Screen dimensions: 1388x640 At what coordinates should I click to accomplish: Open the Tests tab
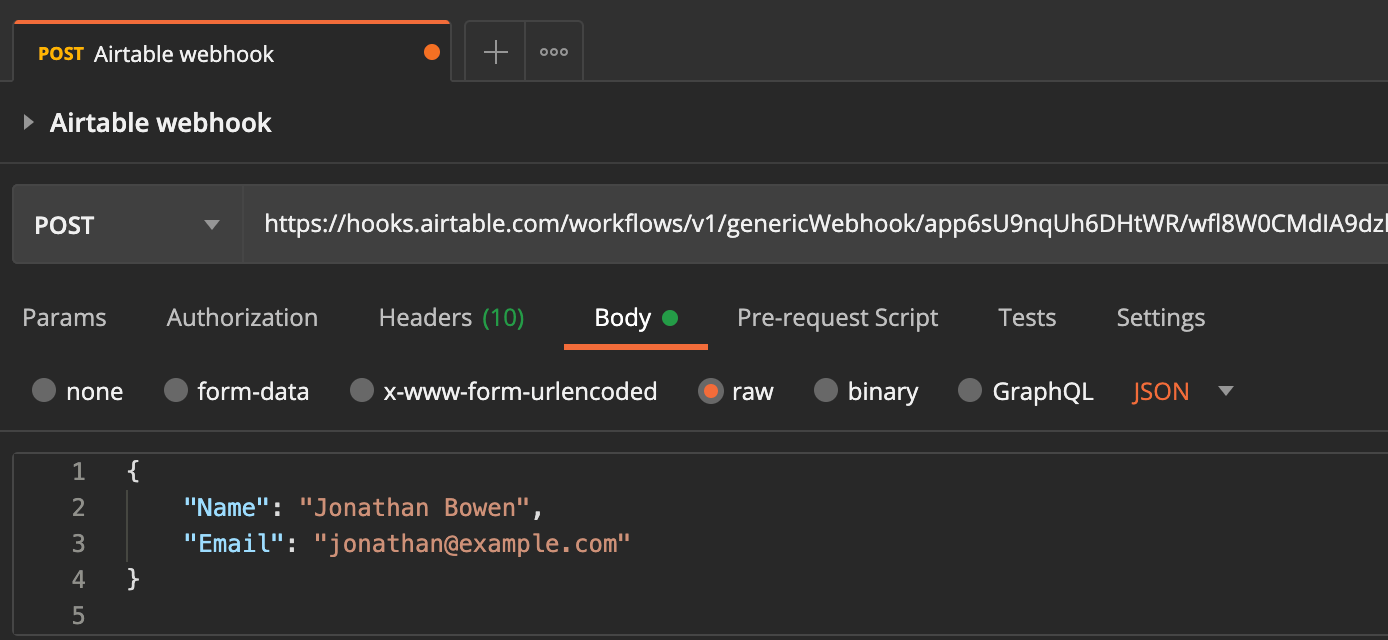1027,318
